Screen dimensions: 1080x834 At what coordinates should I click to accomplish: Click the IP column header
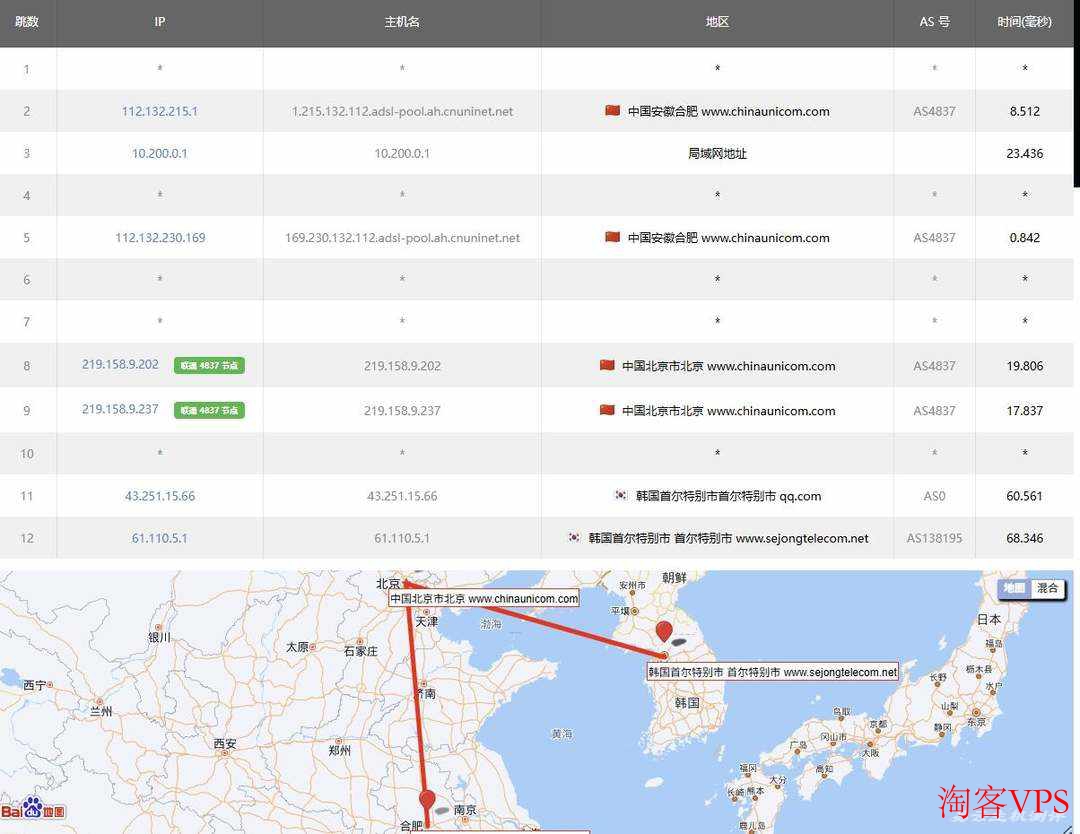[x=160, y=22]
